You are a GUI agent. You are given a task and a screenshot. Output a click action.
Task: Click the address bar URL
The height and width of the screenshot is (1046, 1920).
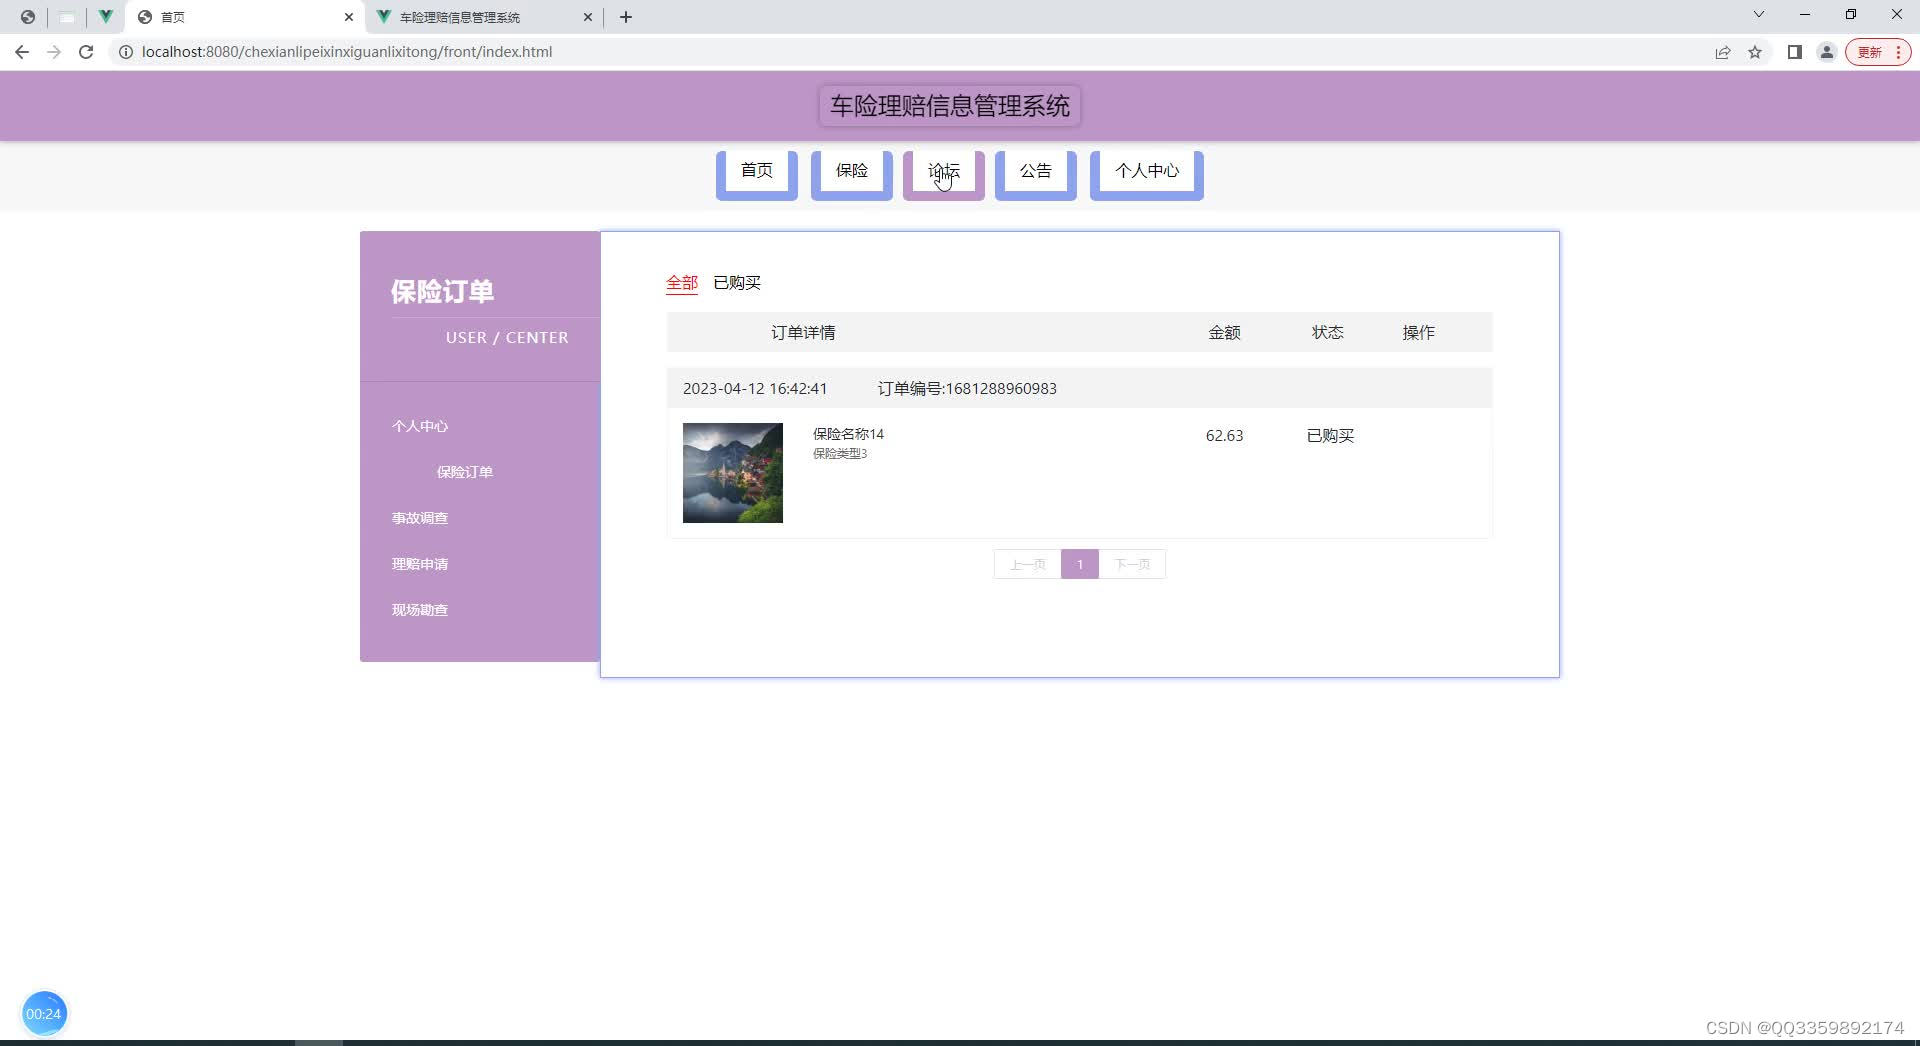(347, 52)
